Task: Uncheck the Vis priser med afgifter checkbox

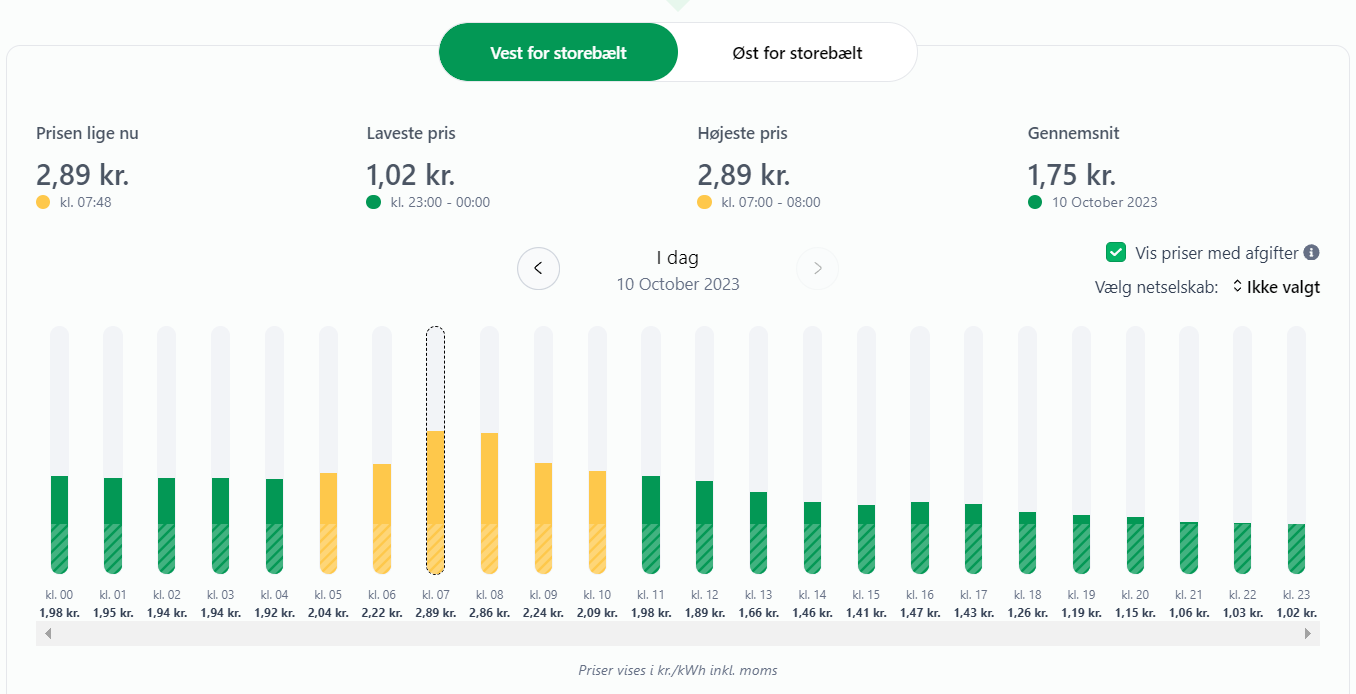Action: [x=1116, y=253]
